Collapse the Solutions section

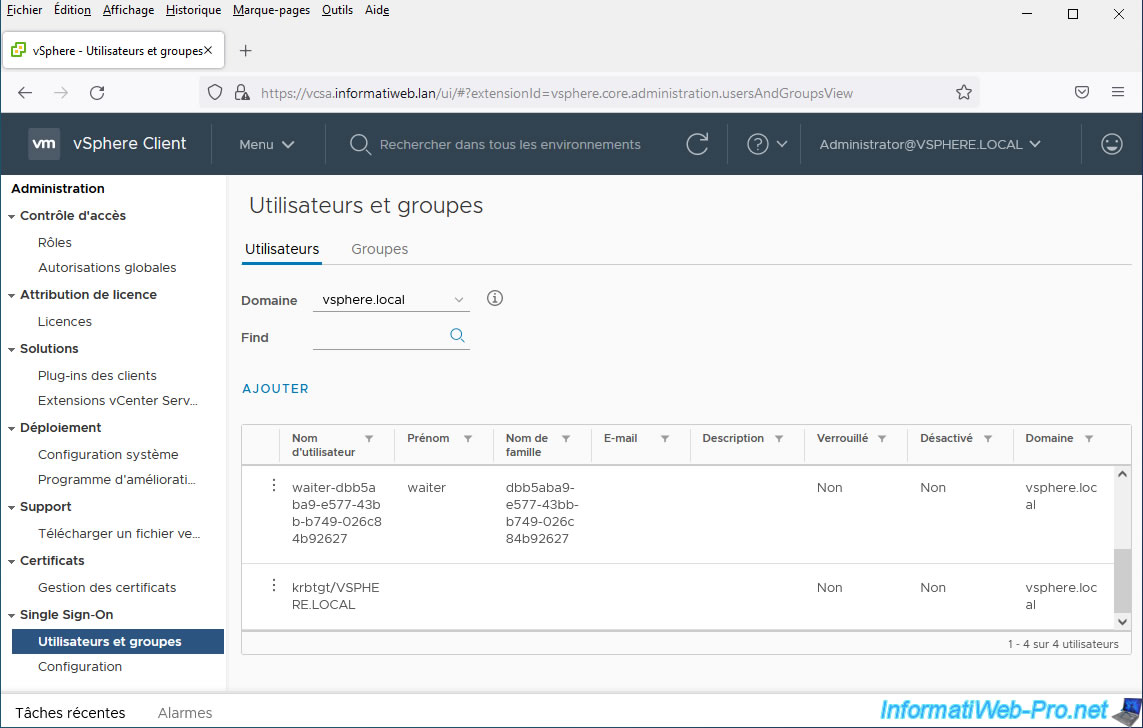12,350
